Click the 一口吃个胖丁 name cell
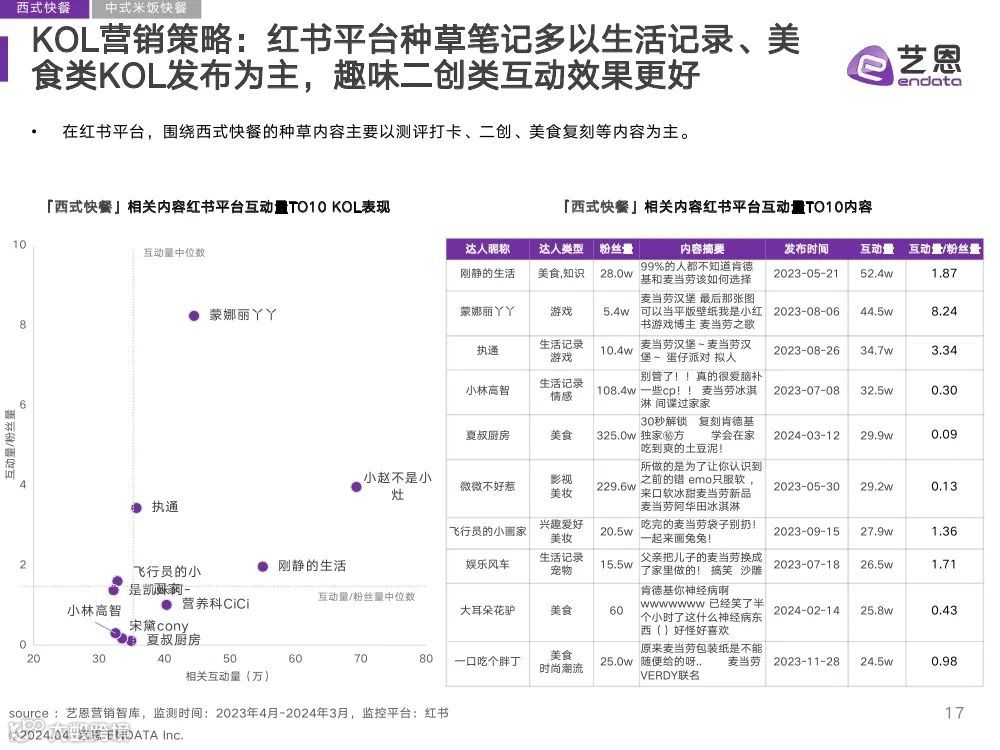Screen dimensions: 1000x750 487,662
